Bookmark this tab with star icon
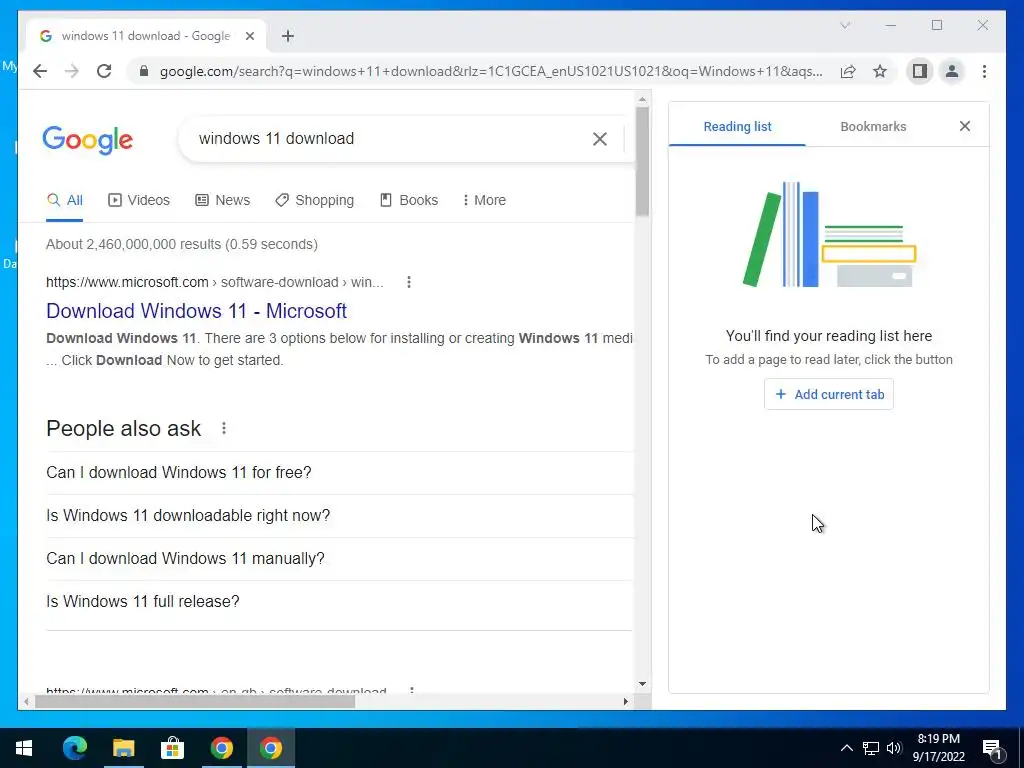Screen dimensions: 1024x768 (x=880, y=71)
